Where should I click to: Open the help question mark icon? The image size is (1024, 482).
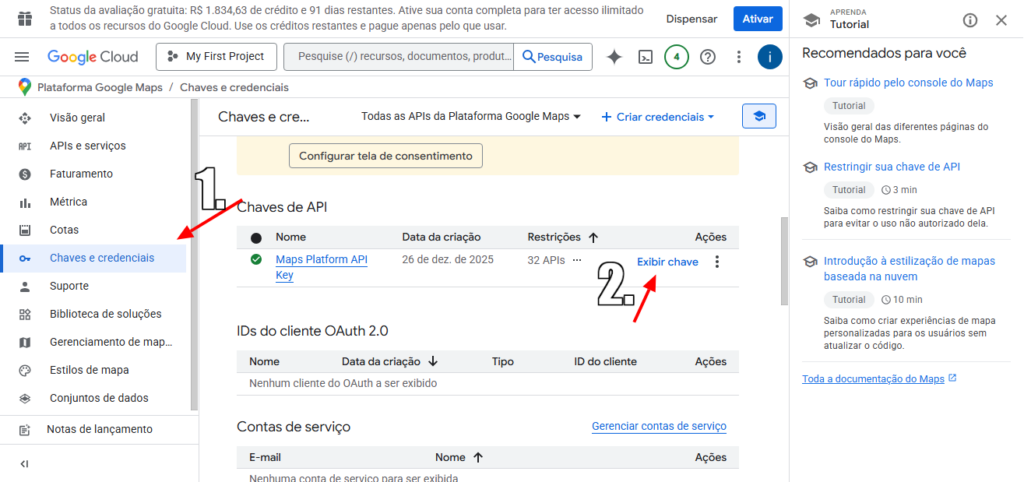pyautogui.click(x=708, y=57)
